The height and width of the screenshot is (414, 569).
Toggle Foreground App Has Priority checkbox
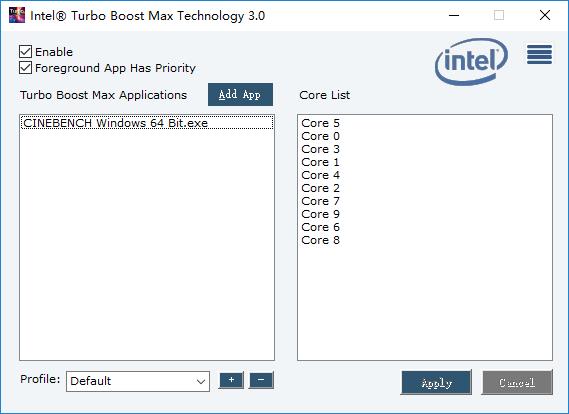tap(25, 67)
